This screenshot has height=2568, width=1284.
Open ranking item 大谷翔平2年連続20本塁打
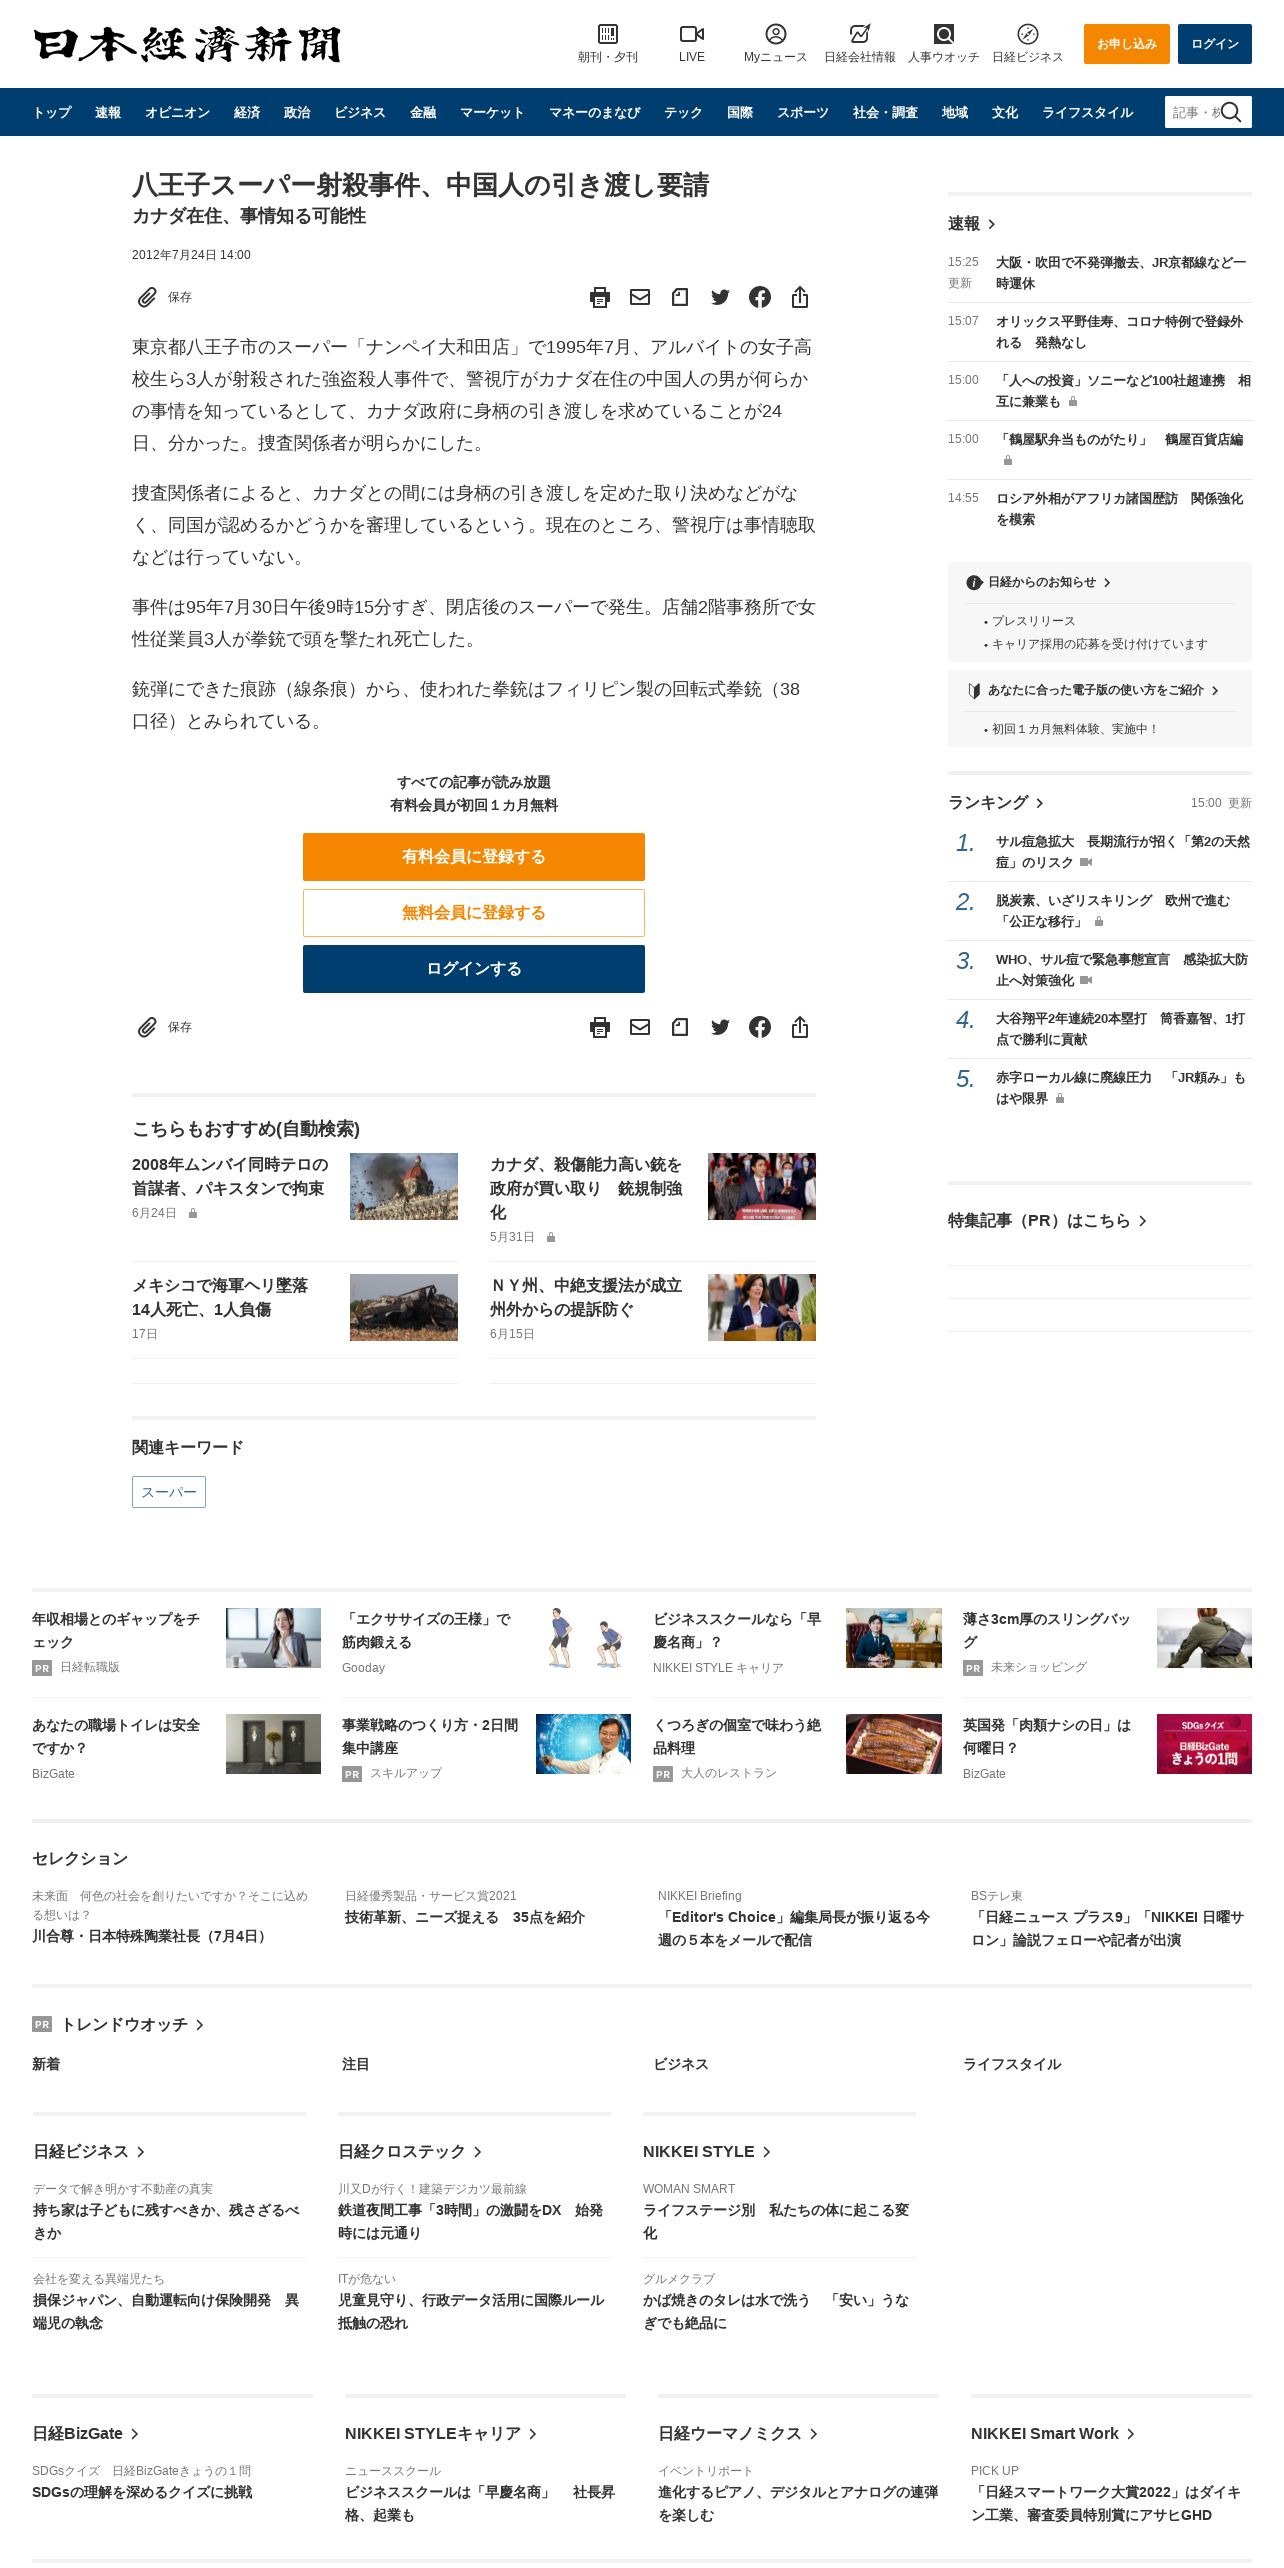click(x=1120, y=1029)
